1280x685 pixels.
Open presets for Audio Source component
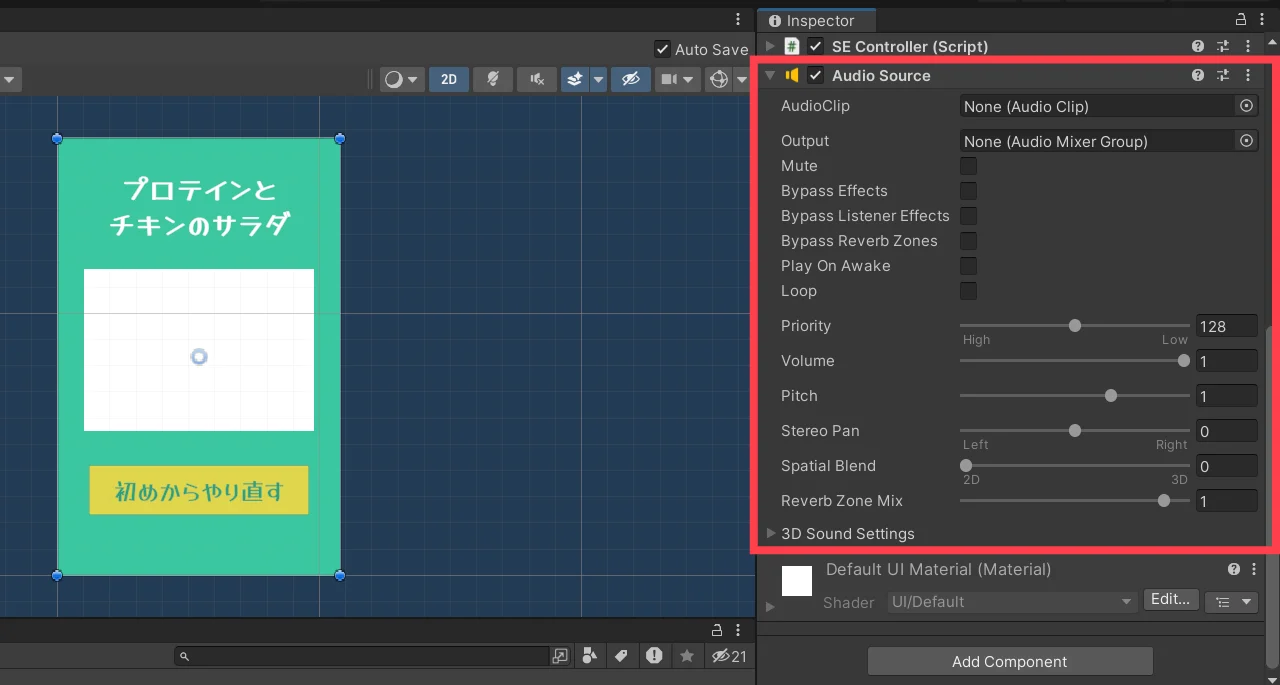[x=1223, y=75]
